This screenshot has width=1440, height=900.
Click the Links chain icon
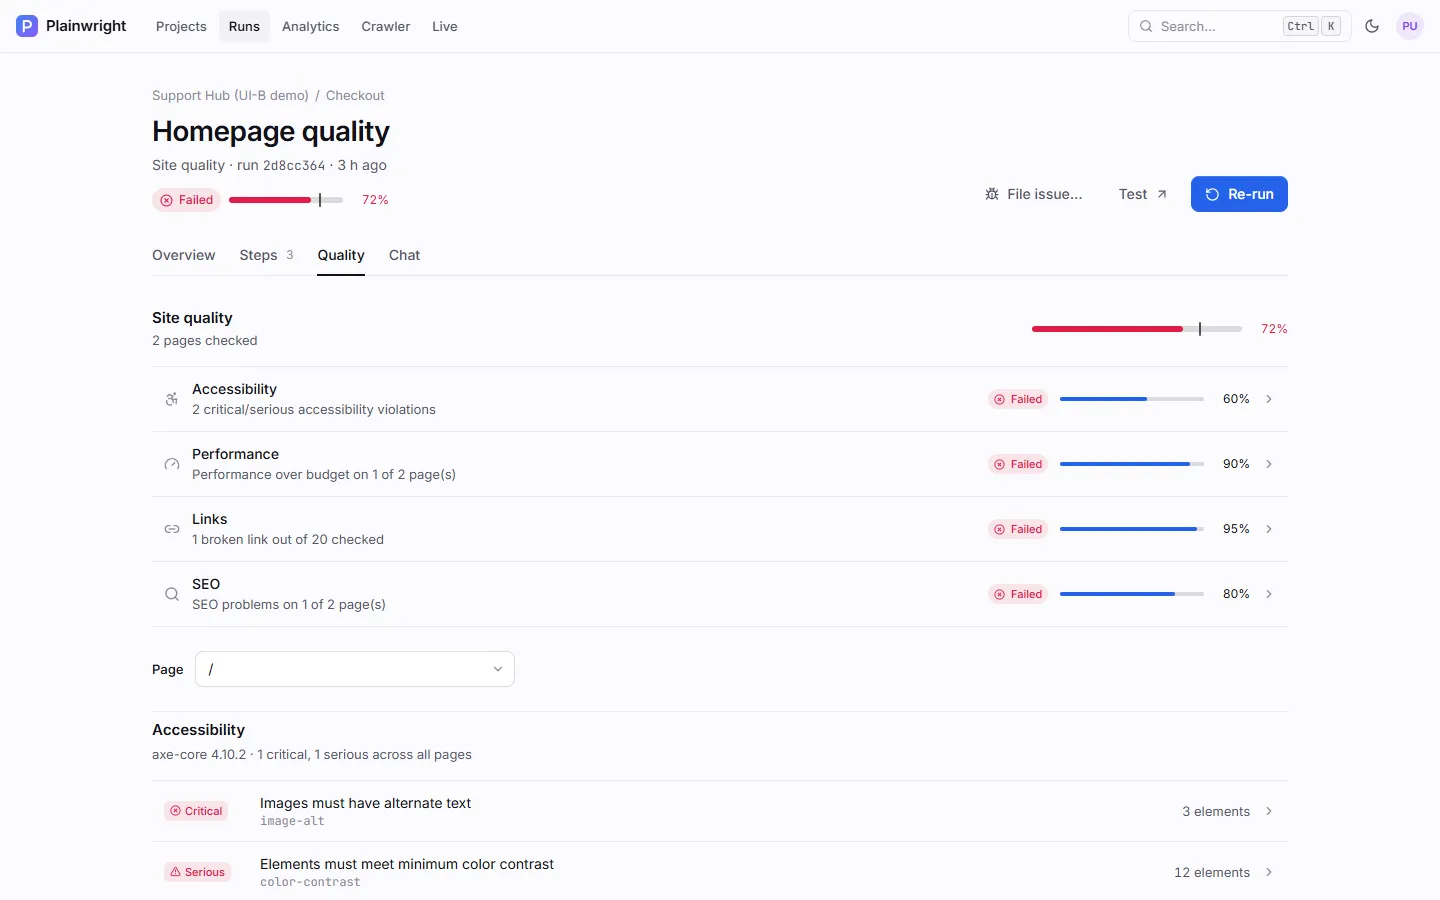(x=172, y=529)
